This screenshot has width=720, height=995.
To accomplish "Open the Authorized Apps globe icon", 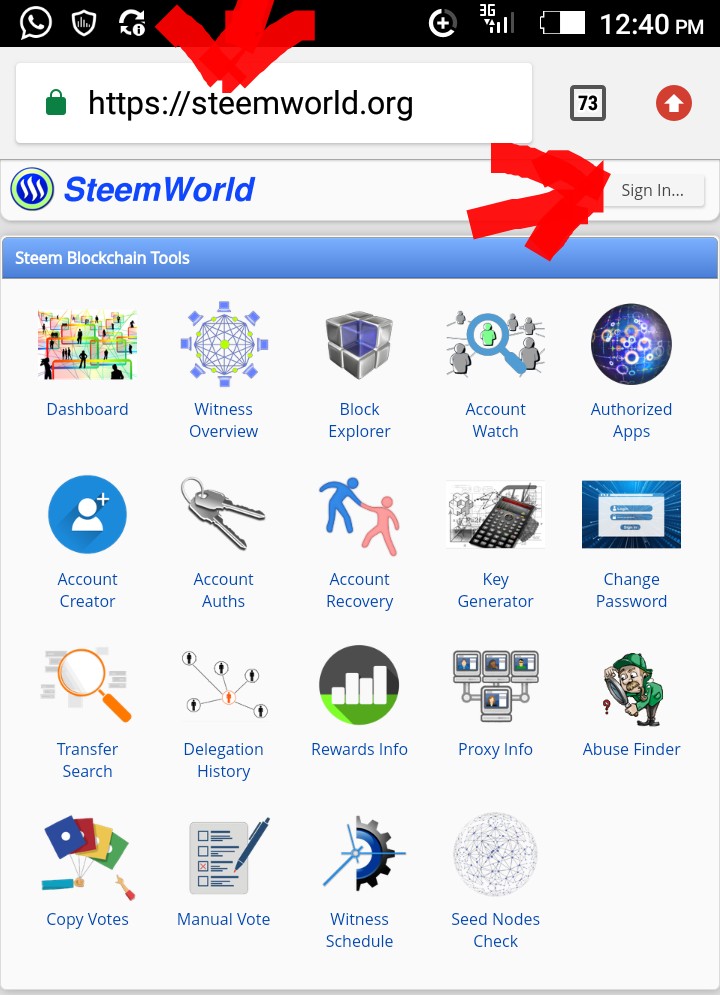I will point(631,344).
